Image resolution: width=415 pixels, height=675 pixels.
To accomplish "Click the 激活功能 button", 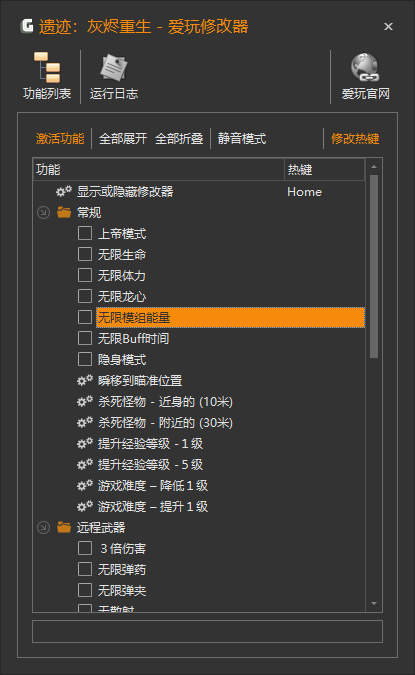I will click(60, 139).
